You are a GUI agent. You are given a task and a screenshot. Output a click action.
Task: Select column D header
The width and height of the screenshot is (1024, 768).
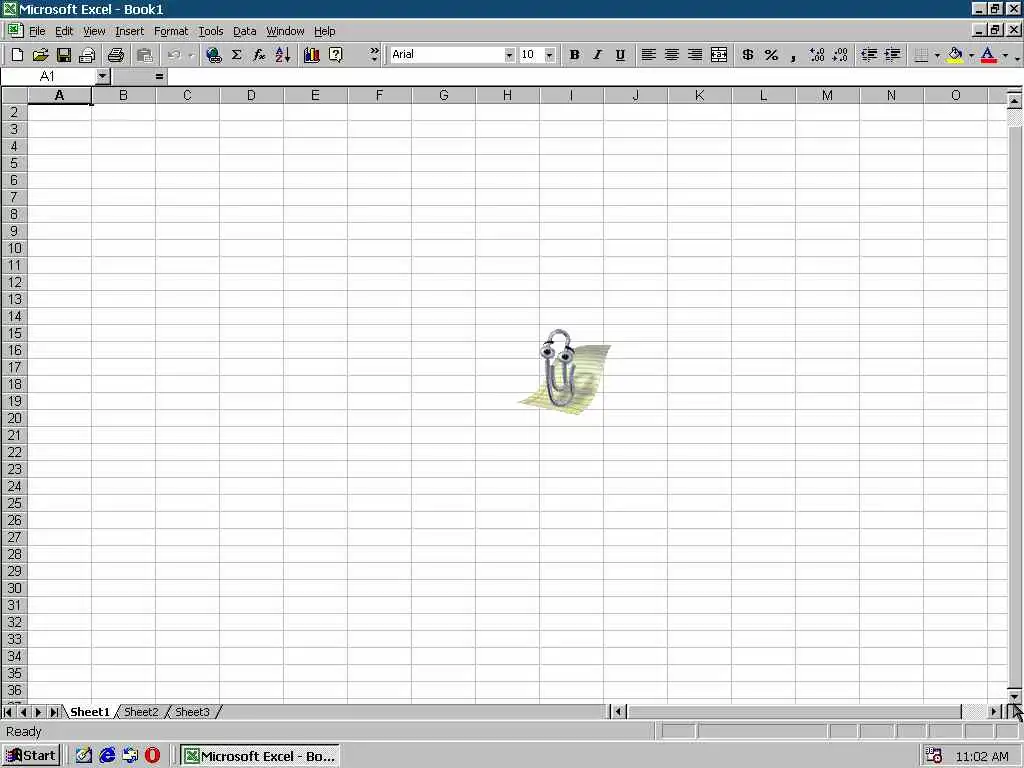pos(251,95)
